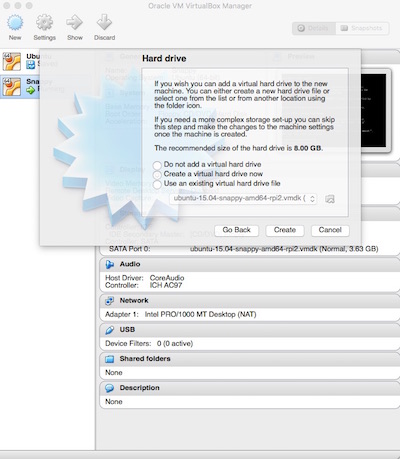Screen dimensions: 400x459
Task: Click the USB section header
Action: coord(250,330)
